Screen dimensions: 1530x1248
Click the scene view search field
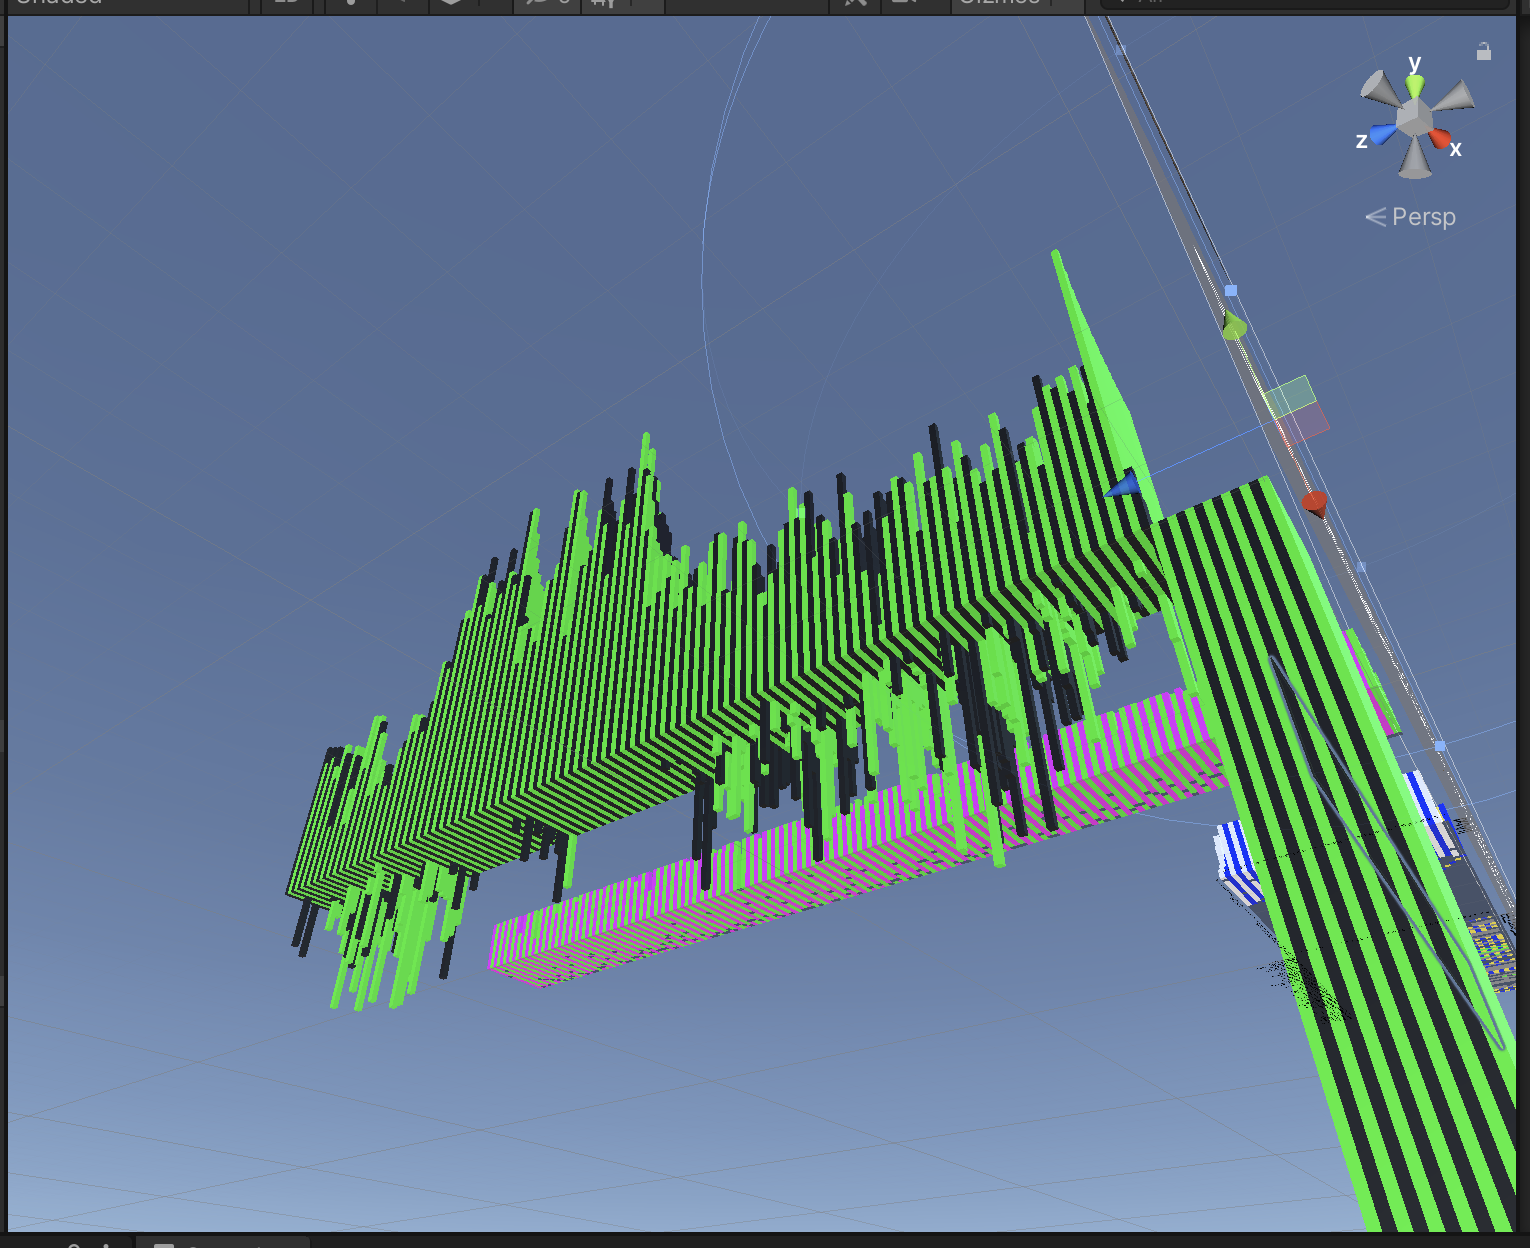1300,3
